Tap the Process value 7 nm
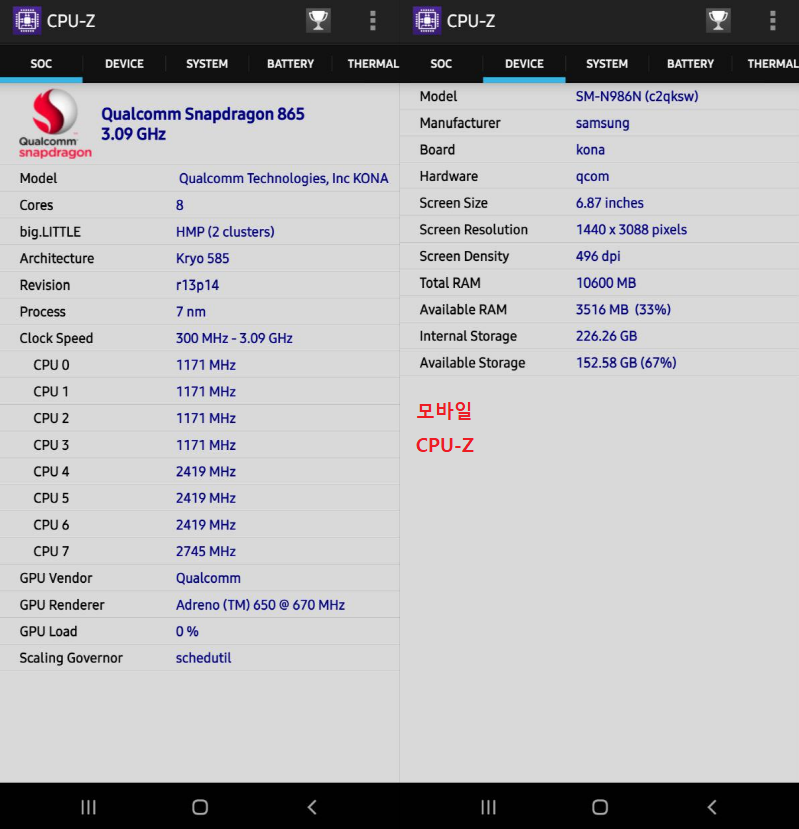Viewport: 799px width, 829px height. tap(190, 312)
